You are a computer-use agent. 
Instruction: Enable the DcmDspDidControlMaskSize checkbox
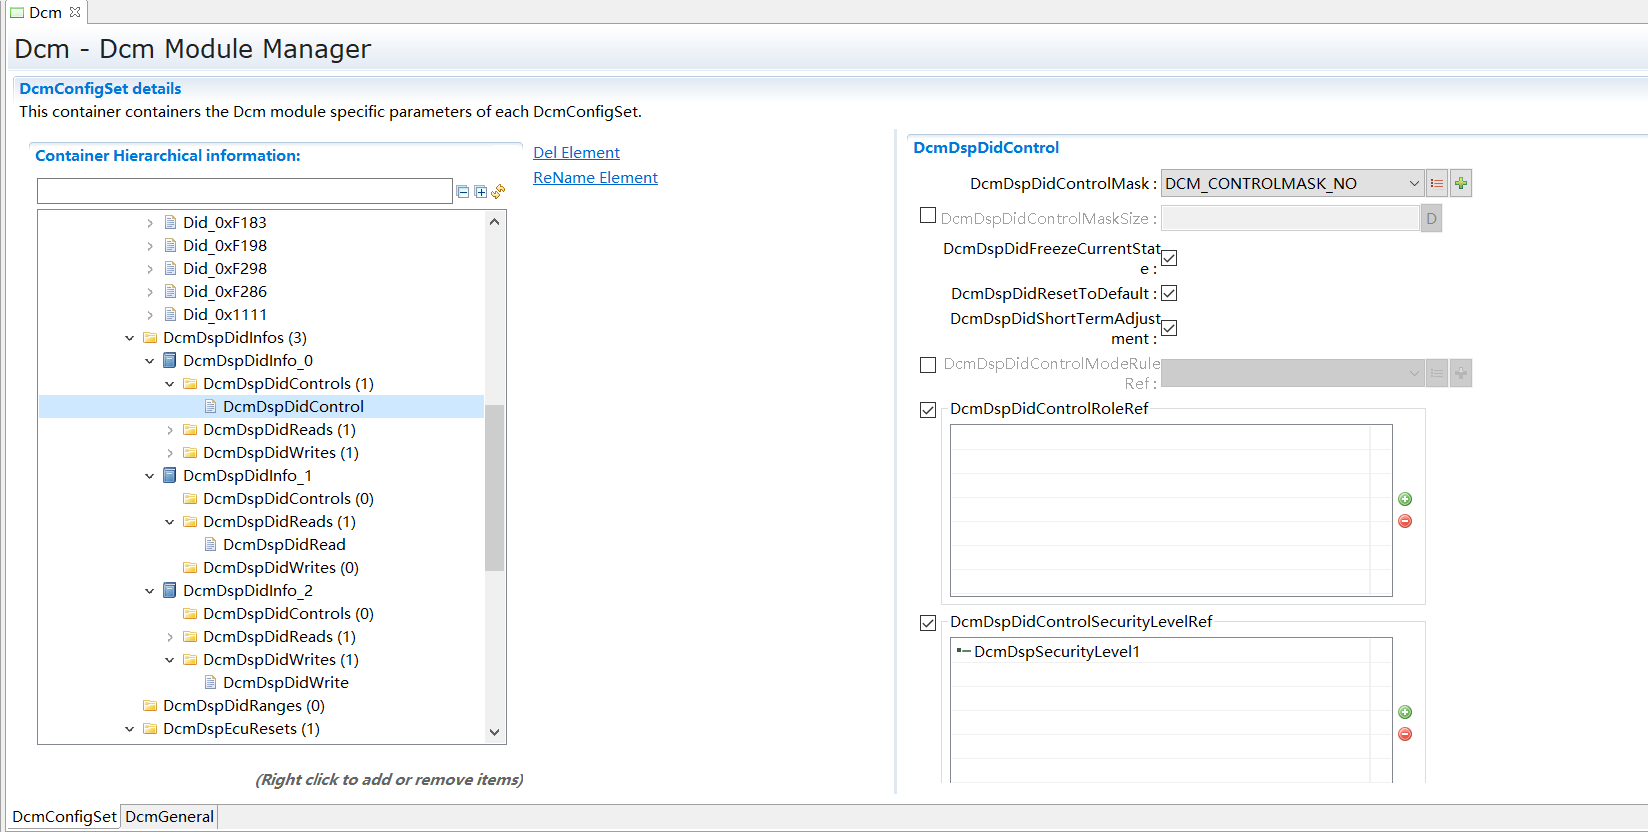tap(928, 216)
